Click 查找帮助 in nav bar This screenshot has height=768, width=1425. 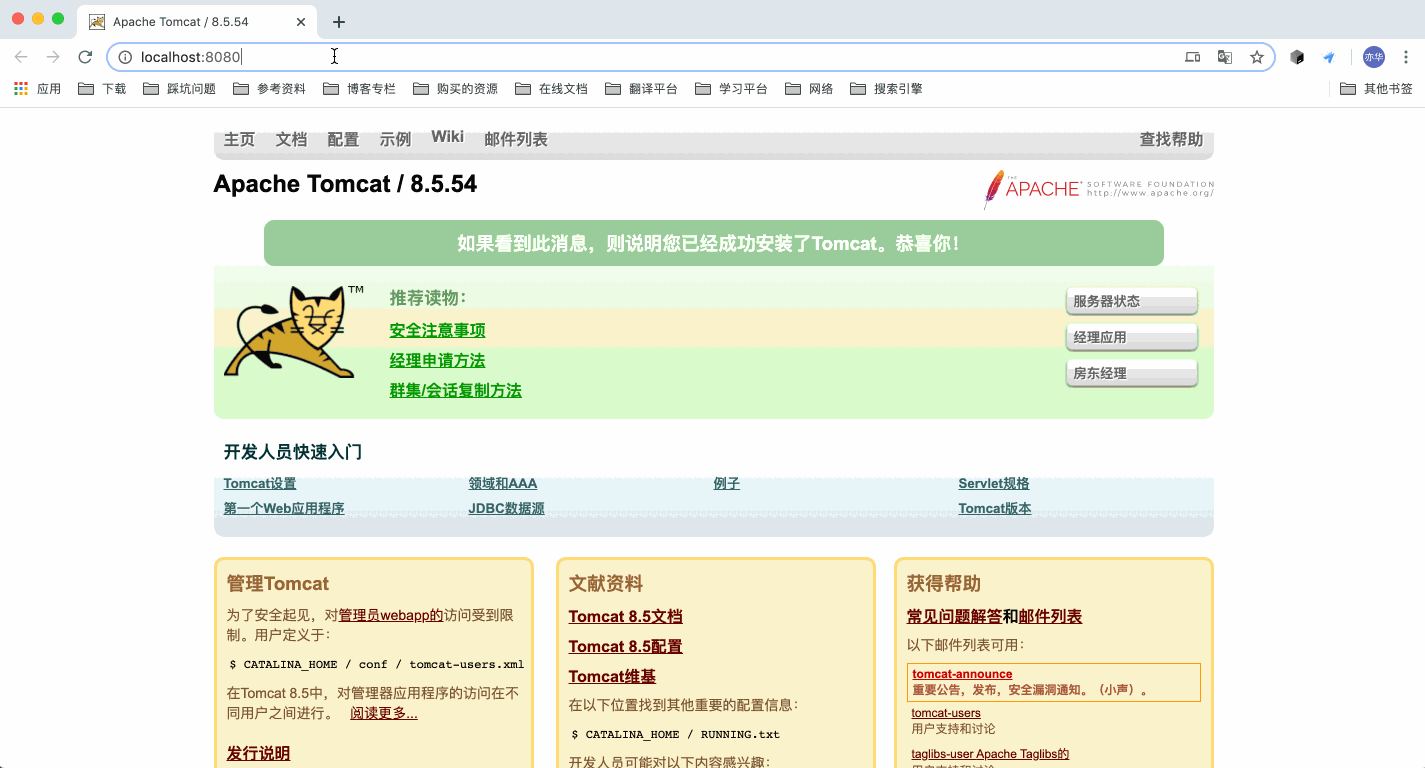[1171, 139]
